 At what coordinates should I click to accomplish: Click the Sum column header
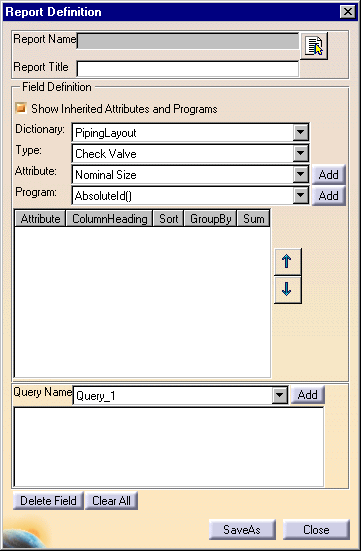(x=253, y=219)
